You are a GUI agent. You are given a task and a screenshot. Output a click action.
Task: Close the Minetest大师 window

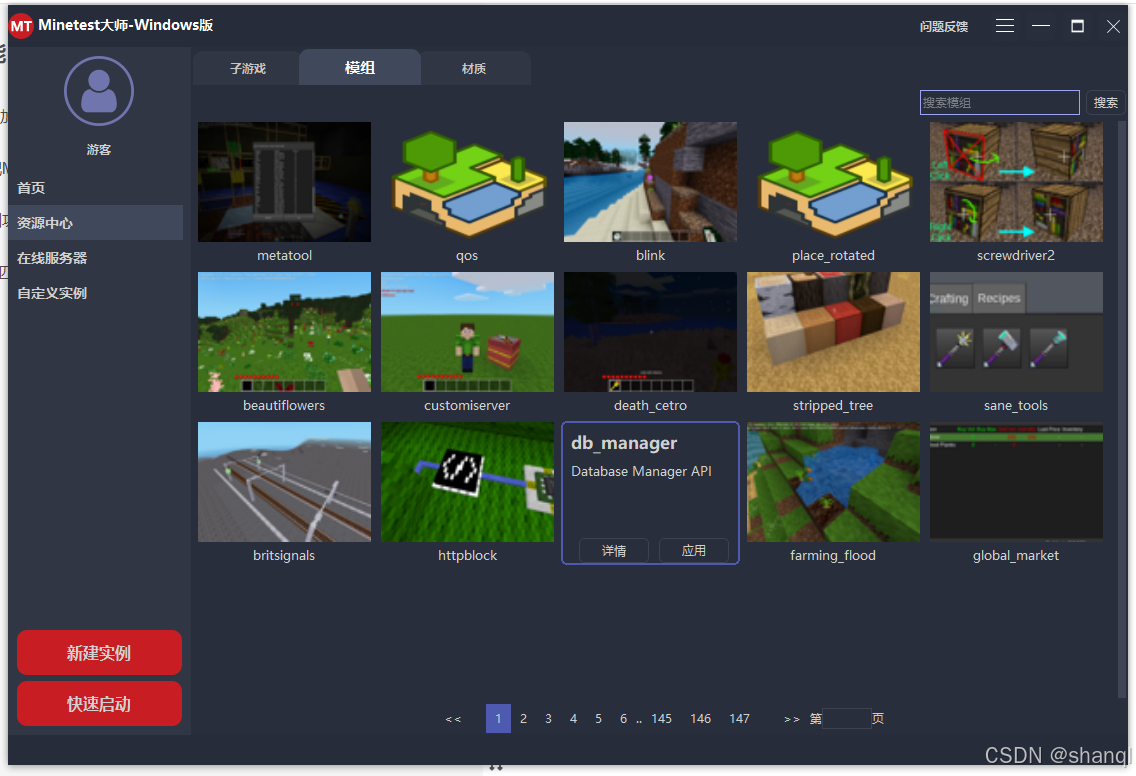point(1113,27)
